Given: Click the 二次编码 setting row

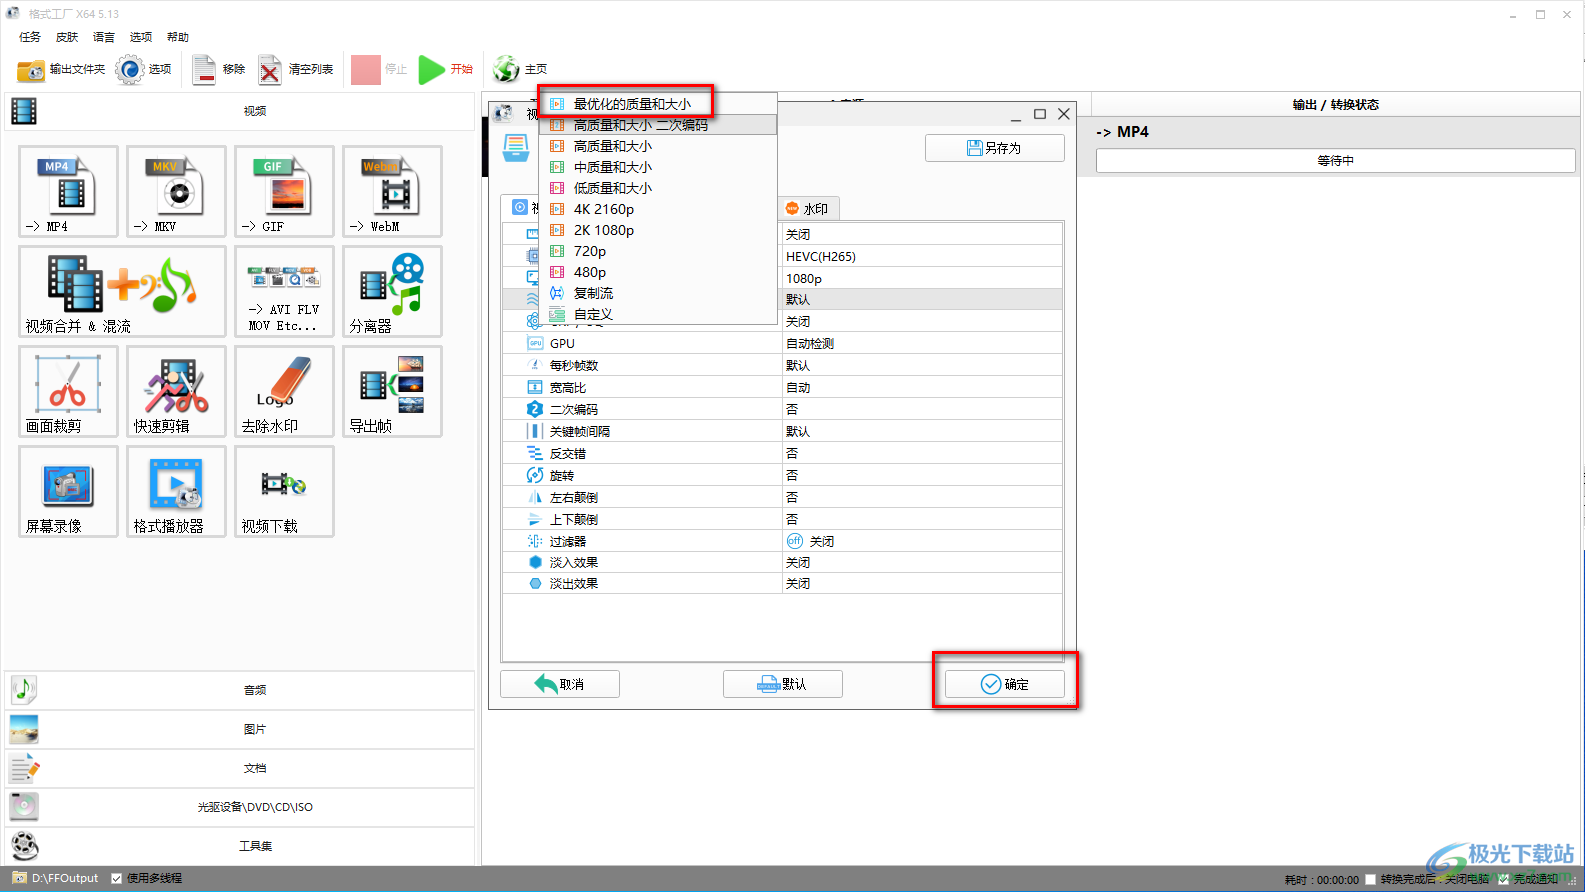Looking at the screenshot, I should tap(783, 409).
